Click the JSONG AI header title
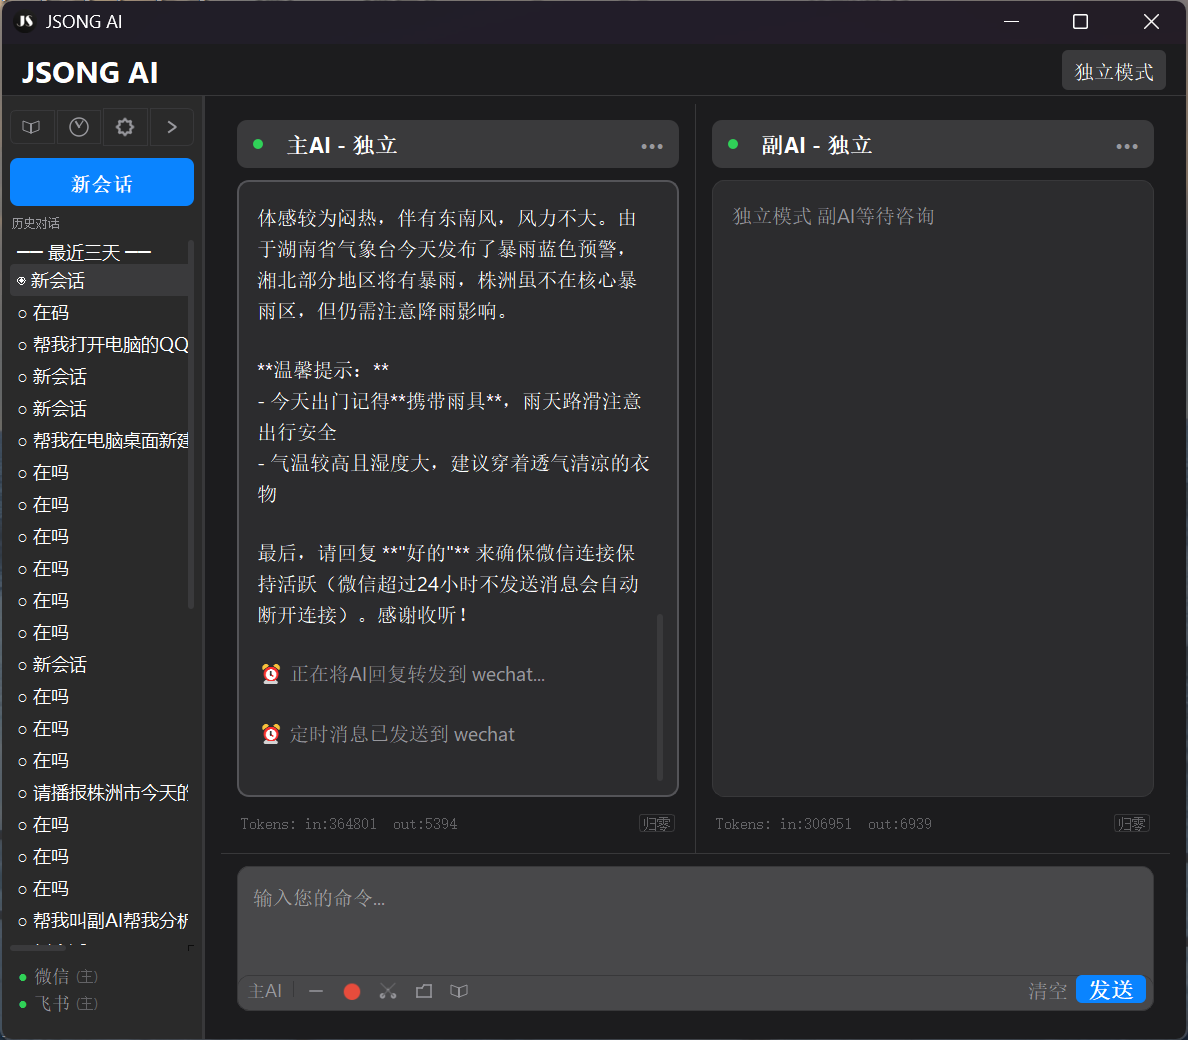Viewport: 1188px width, 1040px height. (90, 73)
